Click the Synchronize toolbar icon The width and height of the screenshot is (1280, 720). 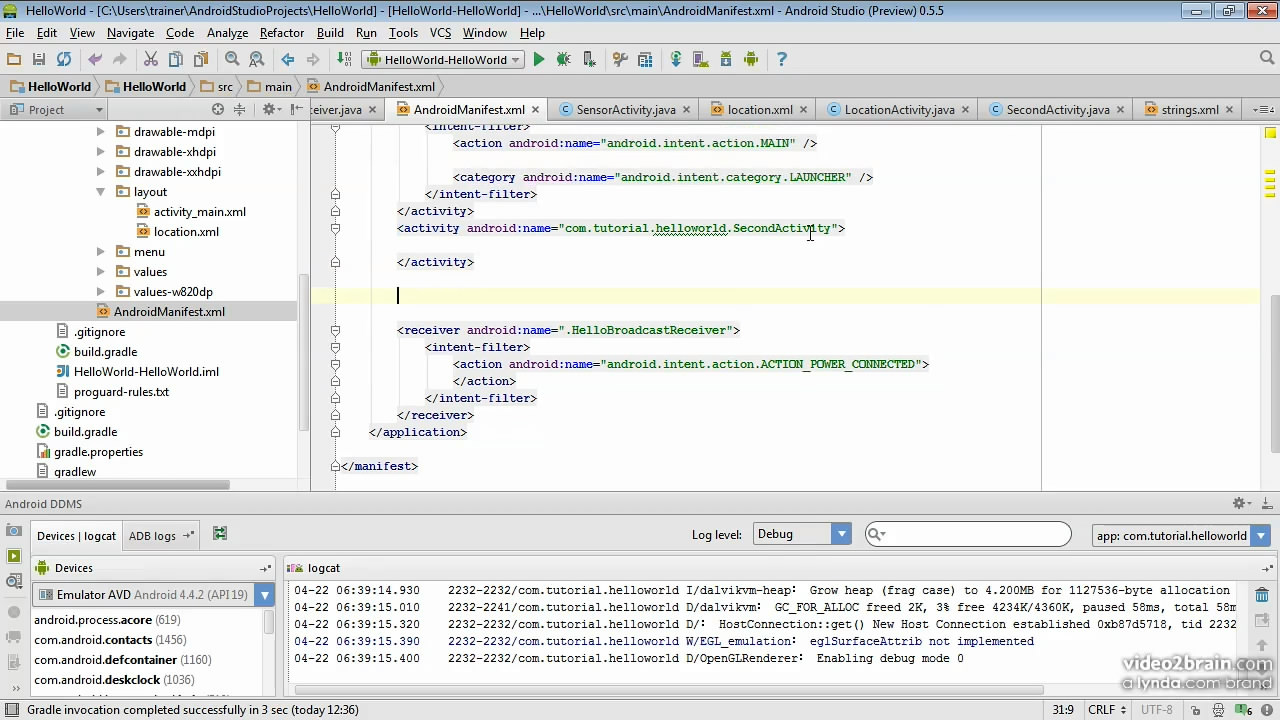click(63, 59)
